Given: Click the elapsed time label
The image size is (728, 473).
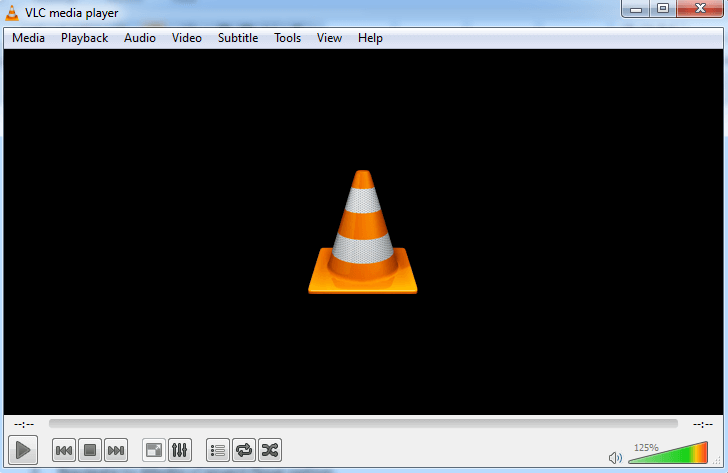Looking at the screenshot, I should tap(24, 424).
